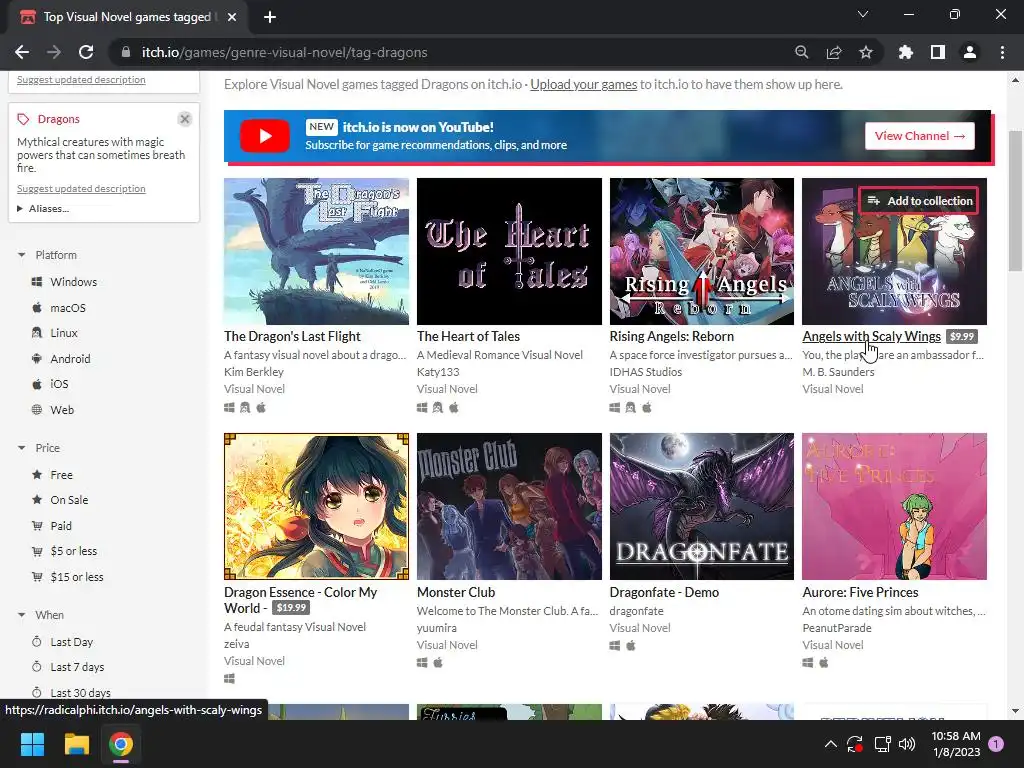Click the browser back arrow

coord(22,52)
